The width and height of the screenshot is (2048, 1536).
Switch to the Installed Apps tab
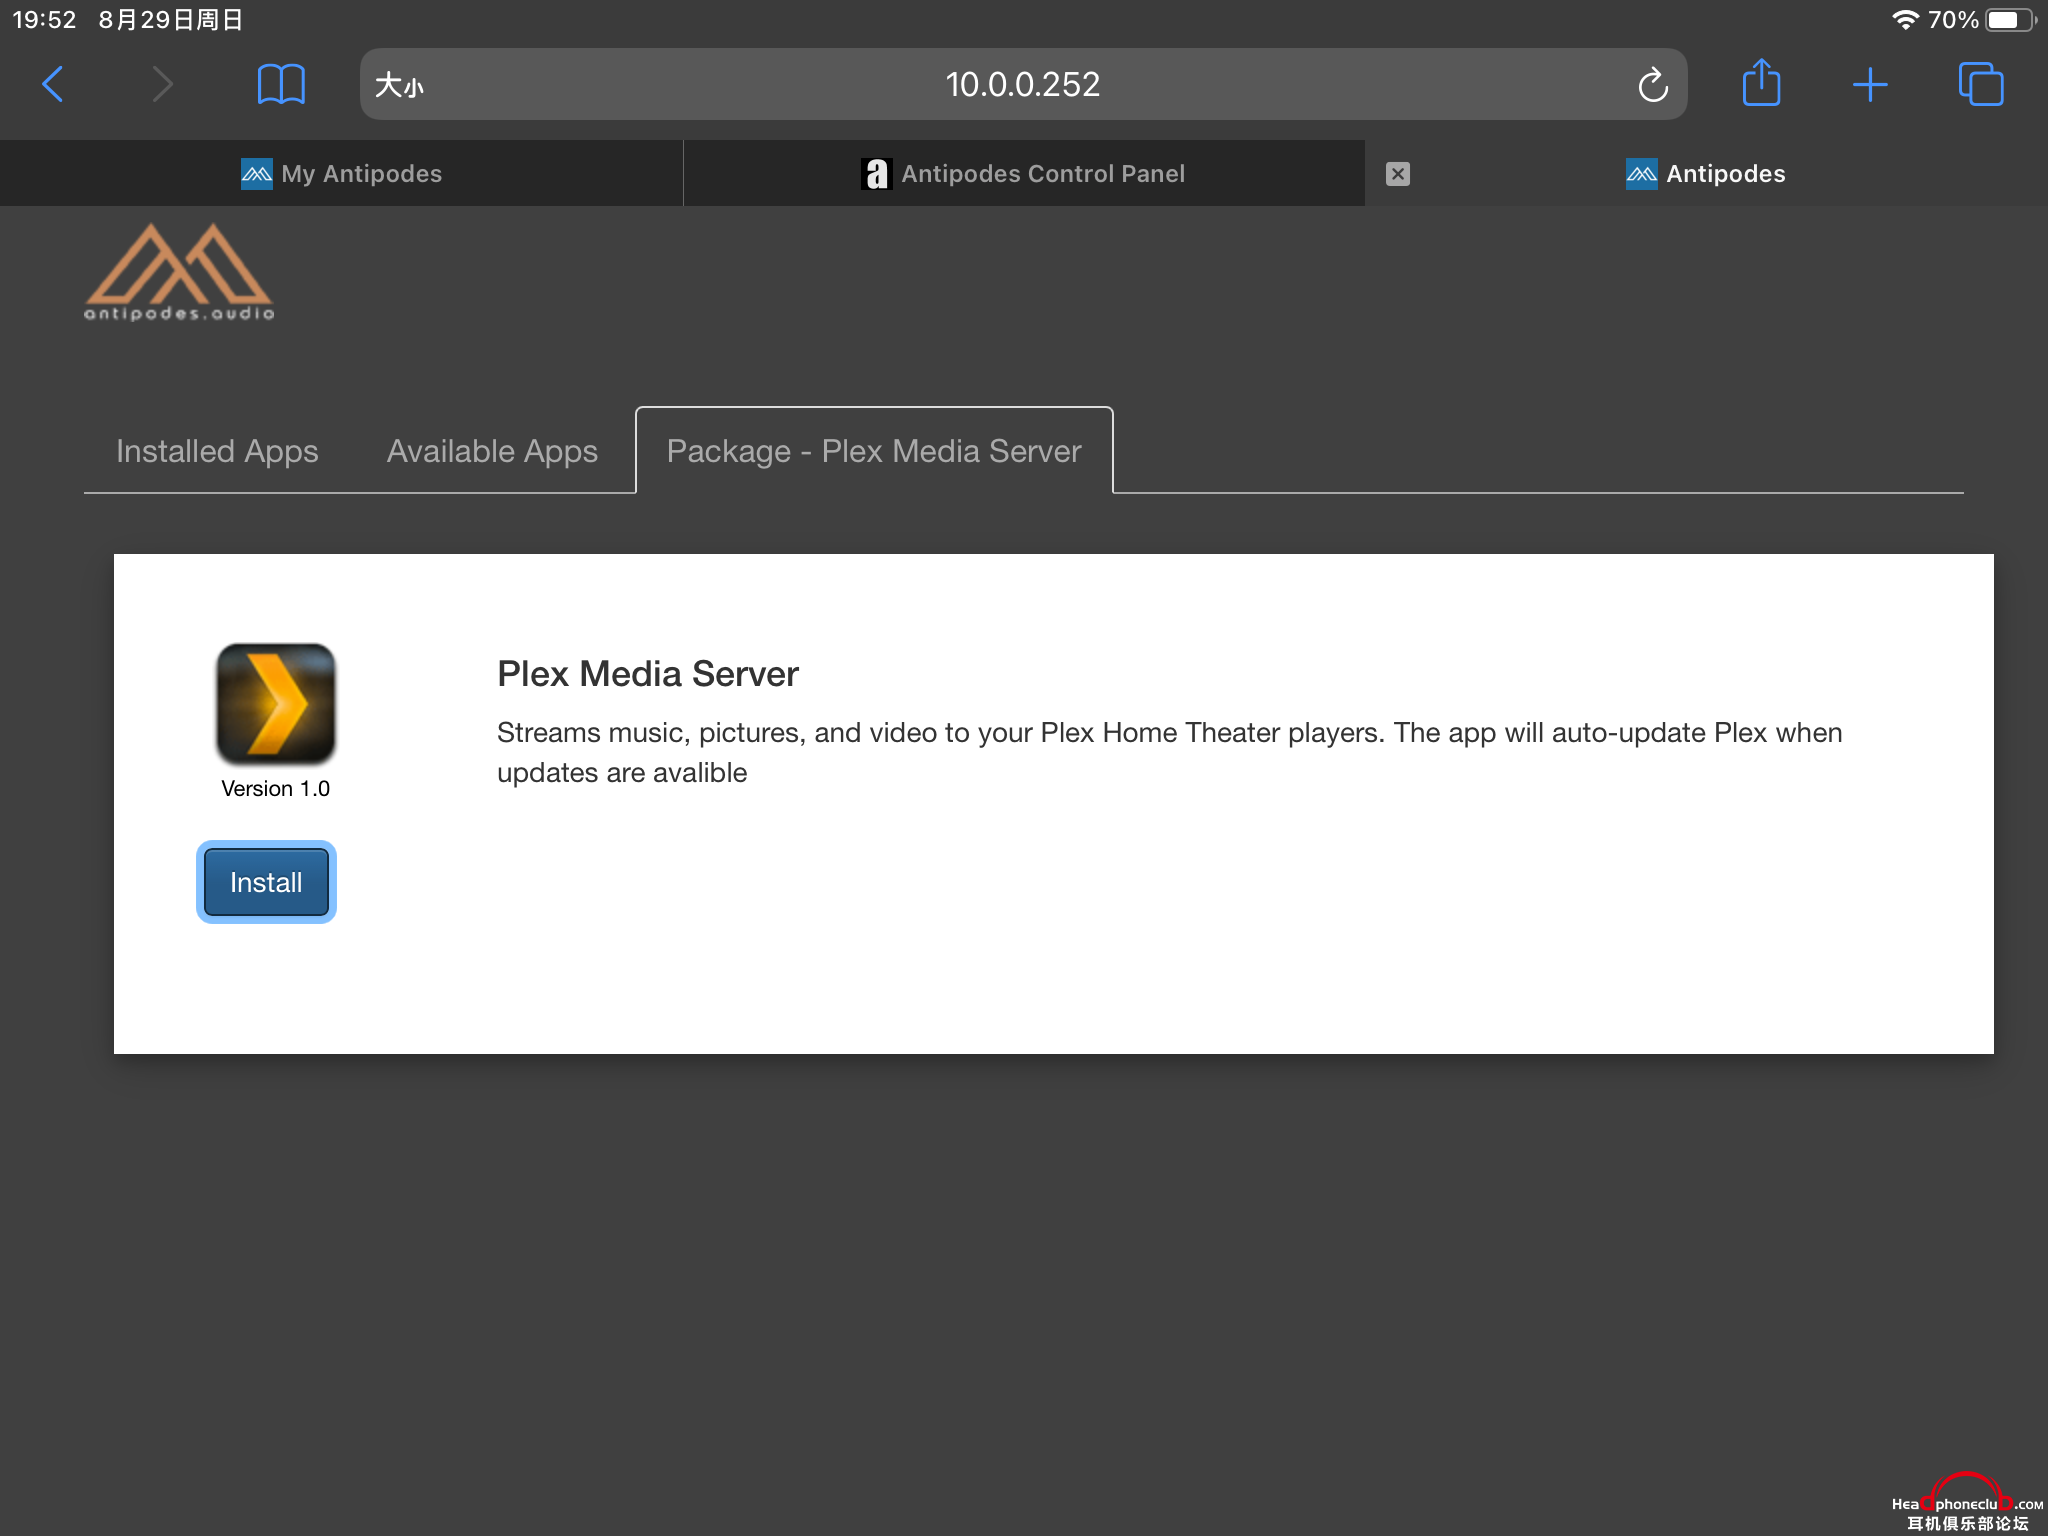(x=218, y=450)
